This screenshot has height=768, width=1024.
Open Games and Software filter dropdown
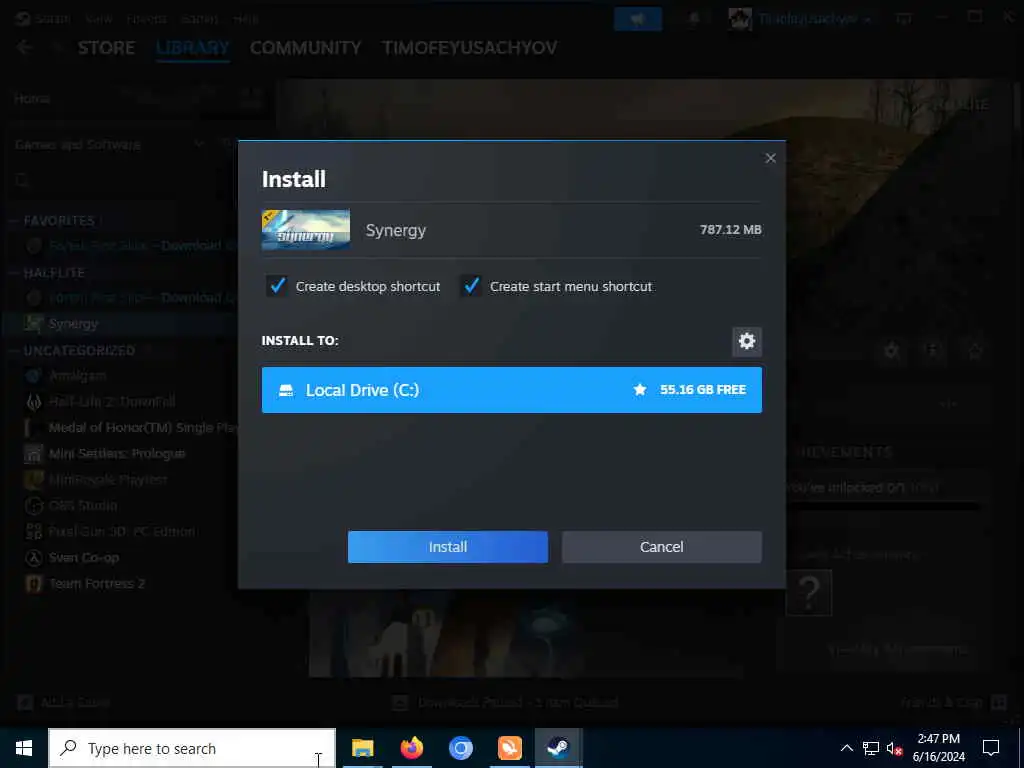pos(110,144)
